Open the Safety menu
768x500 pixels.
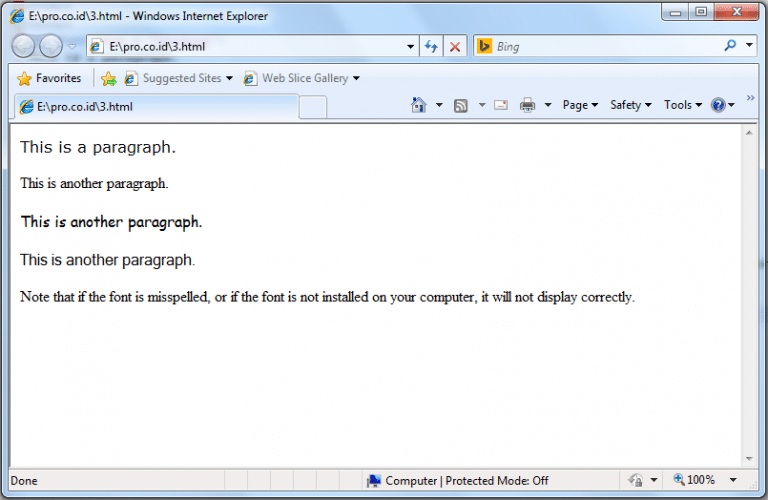(630, 105)
